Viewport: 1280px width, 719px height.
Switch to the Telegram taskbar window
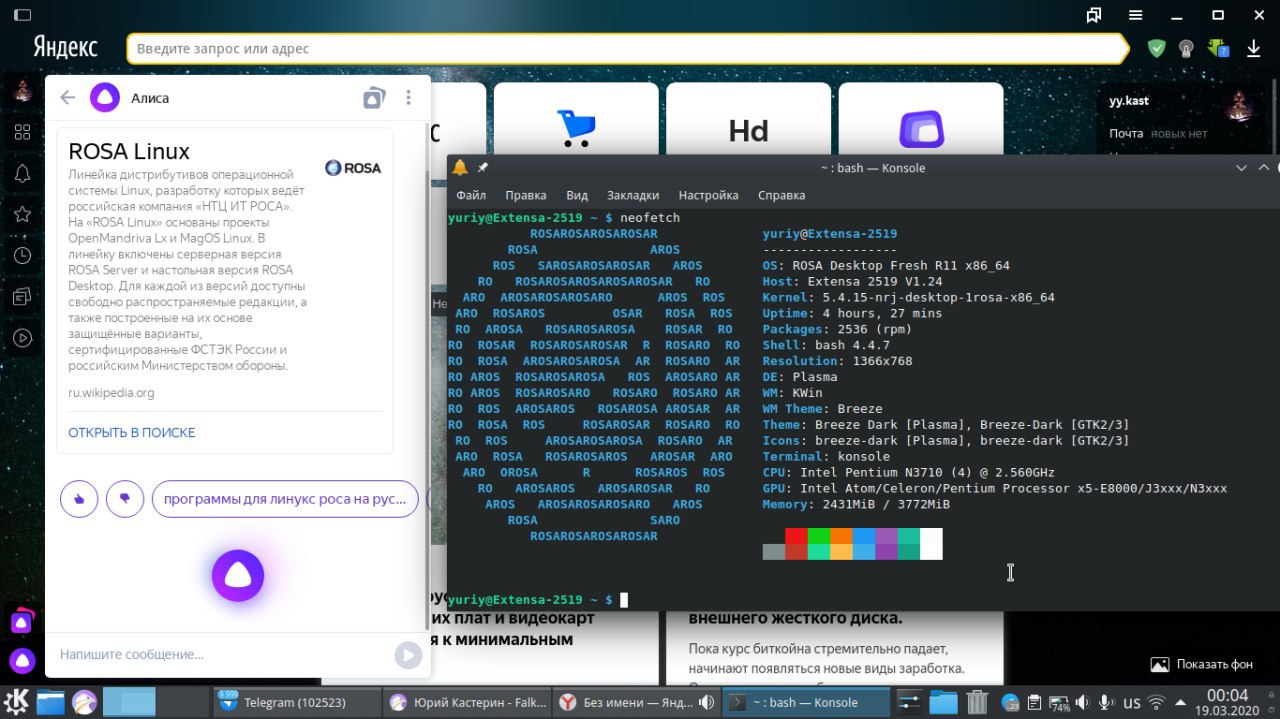(x=296, y=702)
